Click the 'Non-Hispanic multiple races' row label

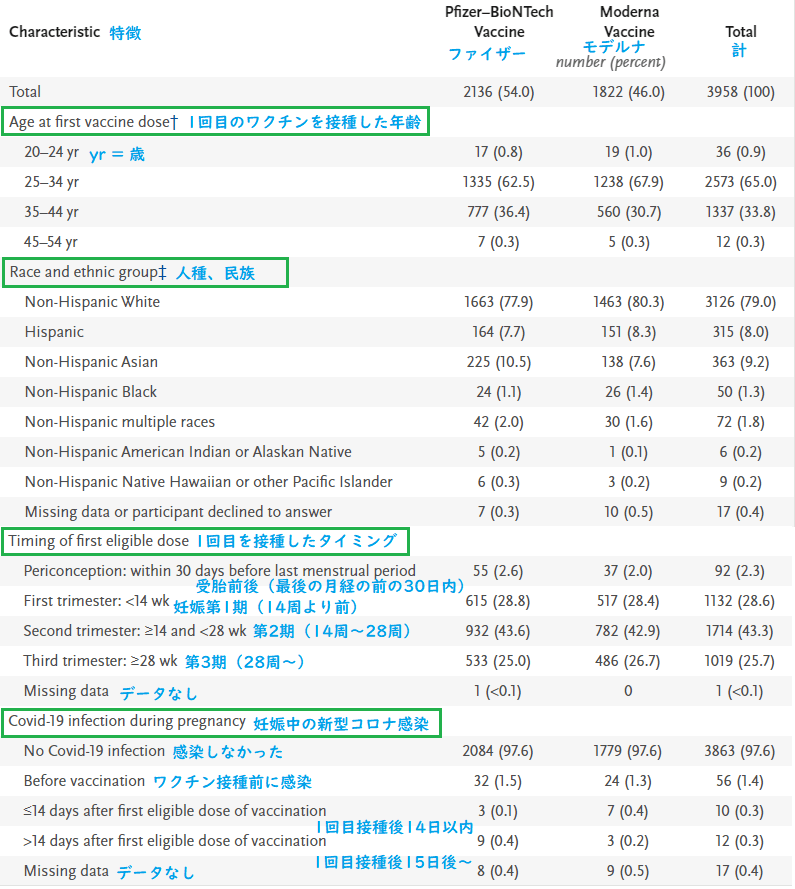coord(120,422)
